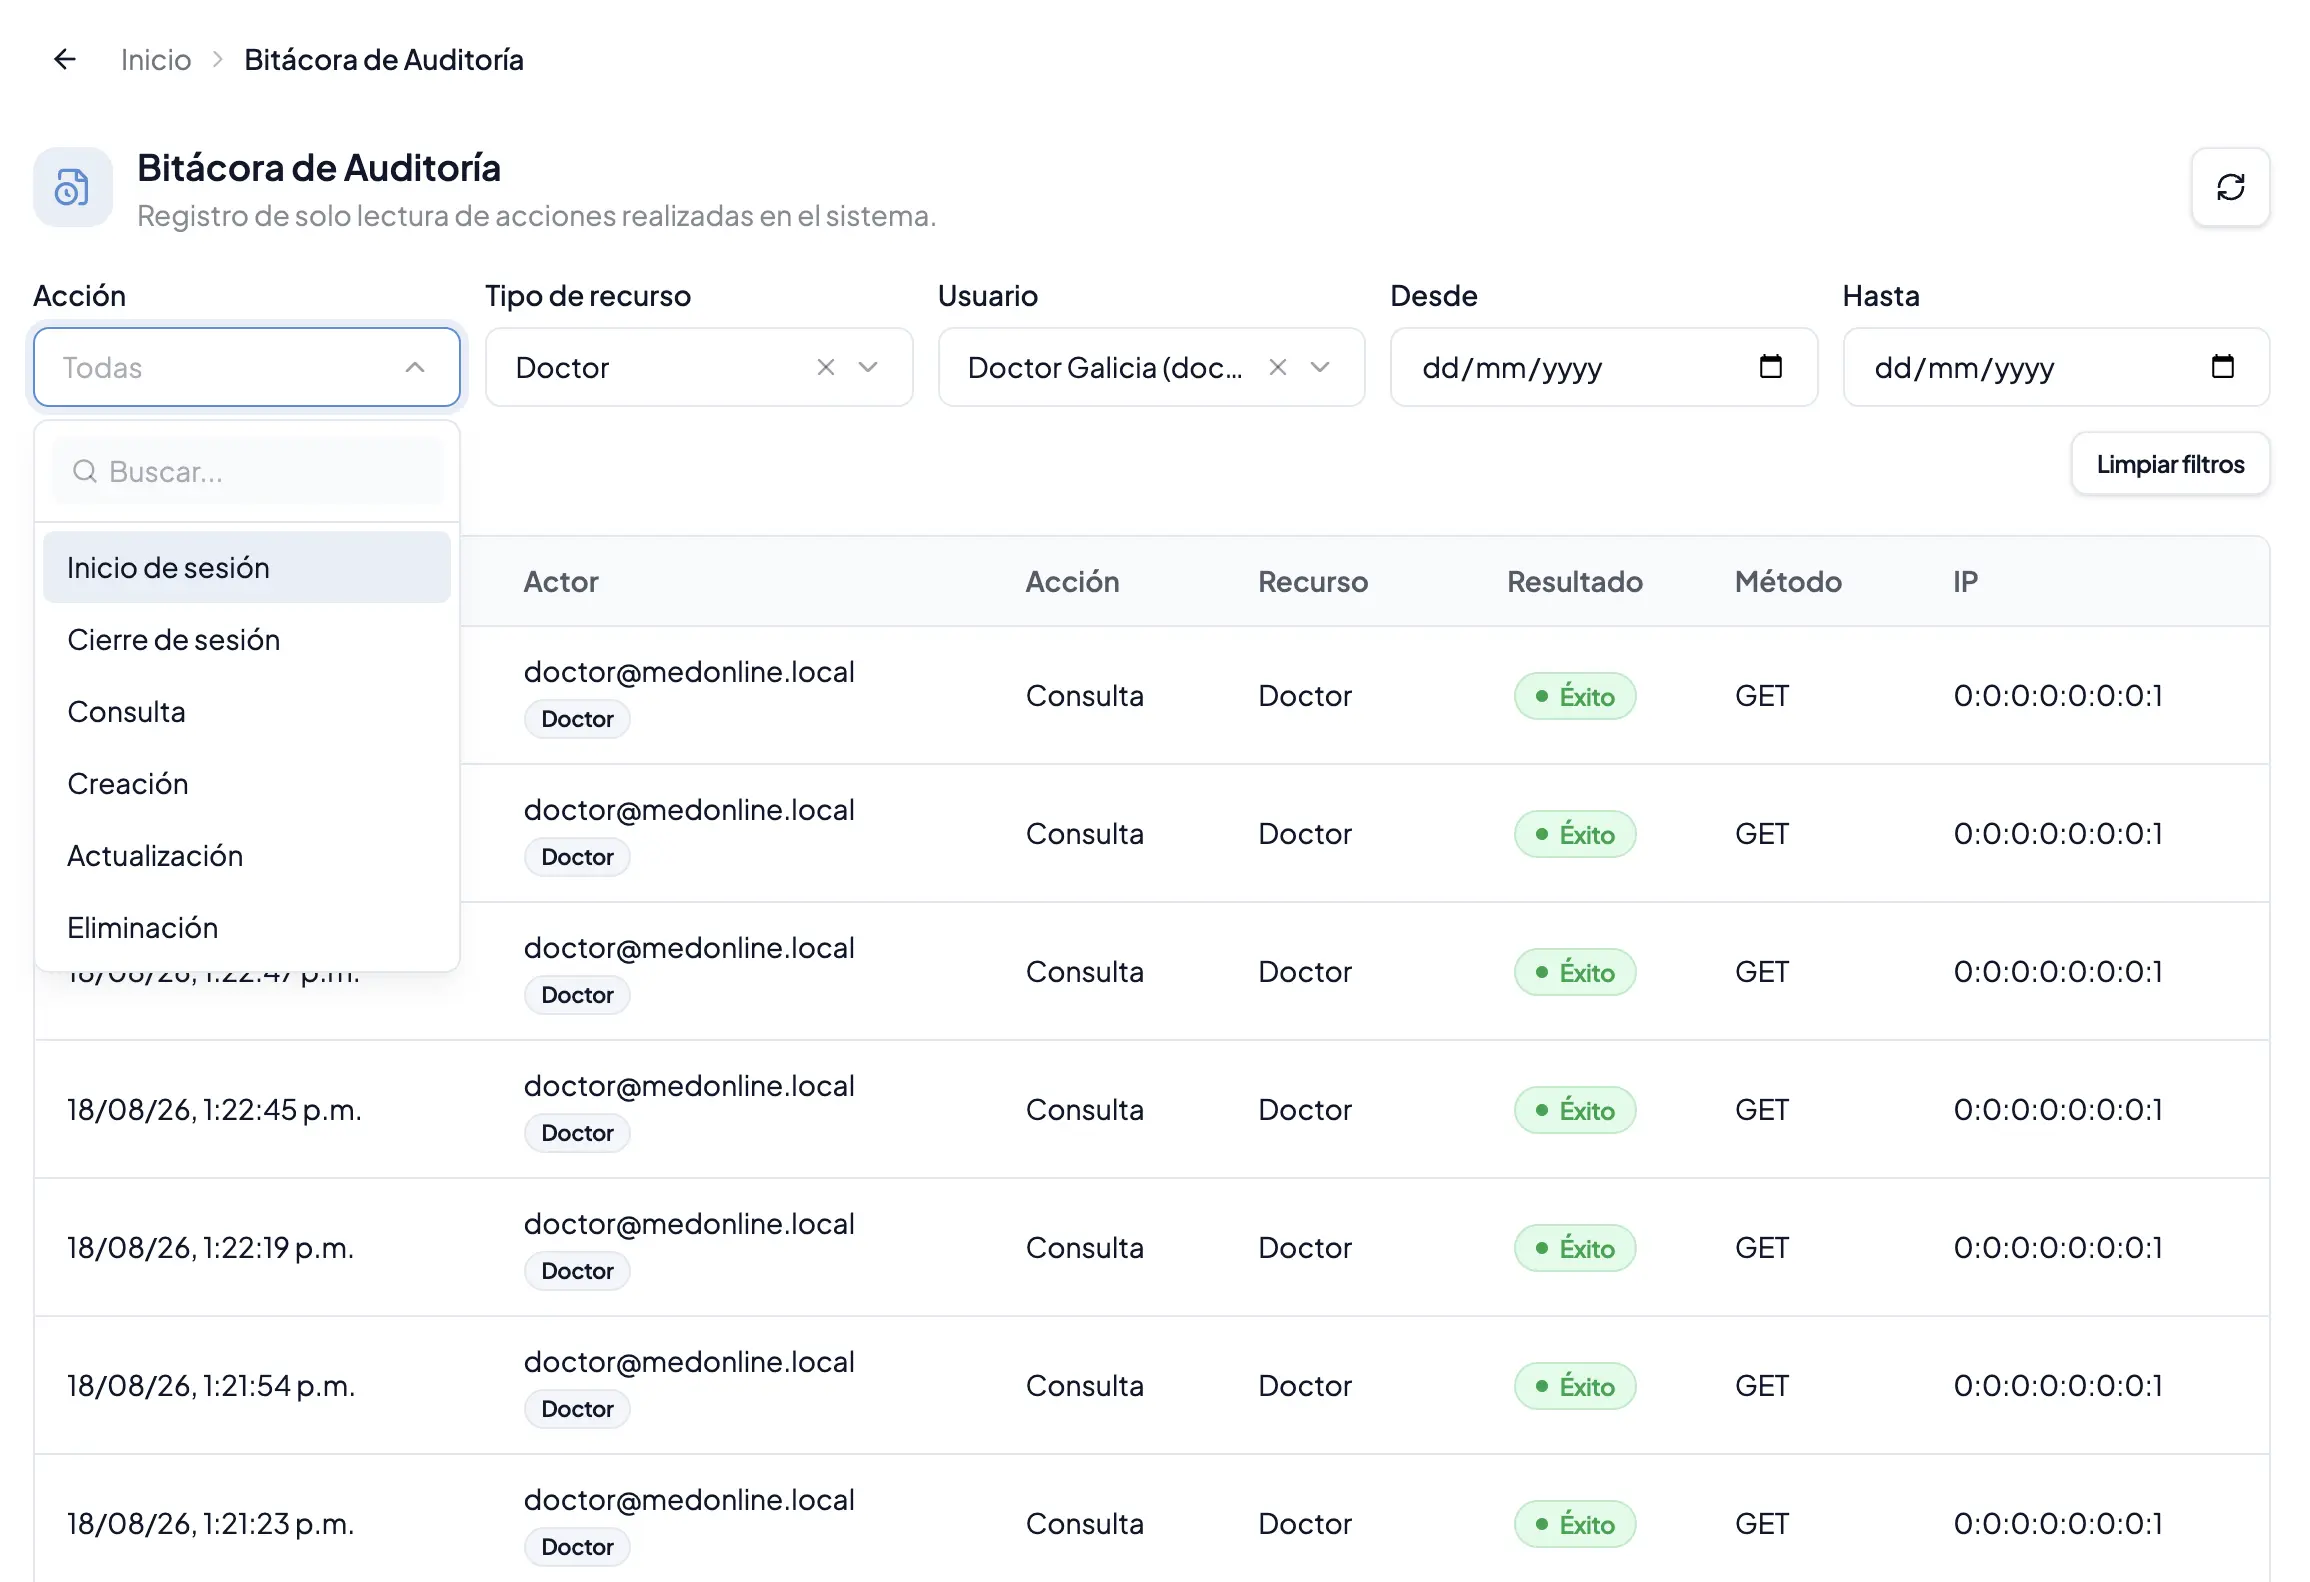Open the Desde calendar picker icon

click(x=1770, y=367)
